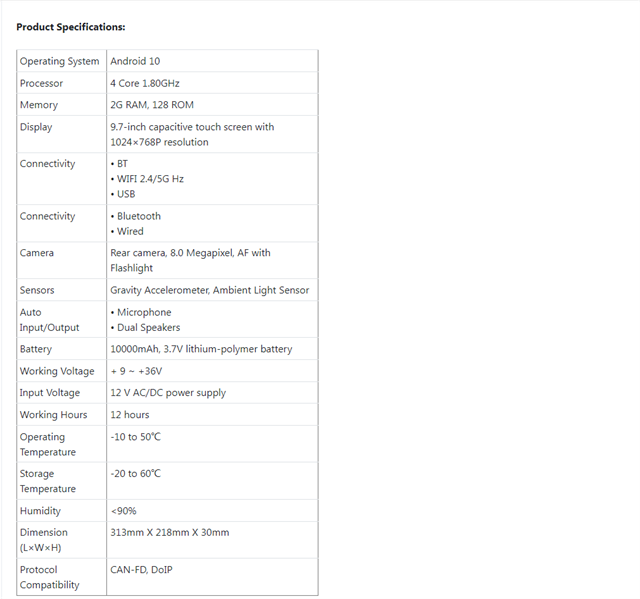Click the Dual Speakers bullet item
The image size is (640, 599).
click(x=145, y=327)
